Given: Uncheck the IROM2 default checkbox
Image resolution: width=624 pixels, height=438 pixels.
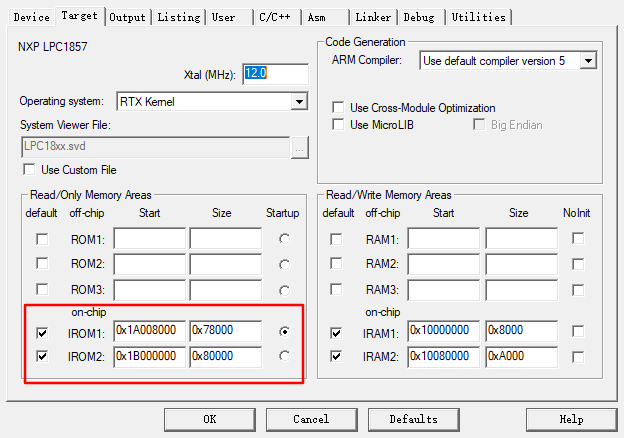Looking at the screenshot, I should pyautogui.click(x=42, y=356).
